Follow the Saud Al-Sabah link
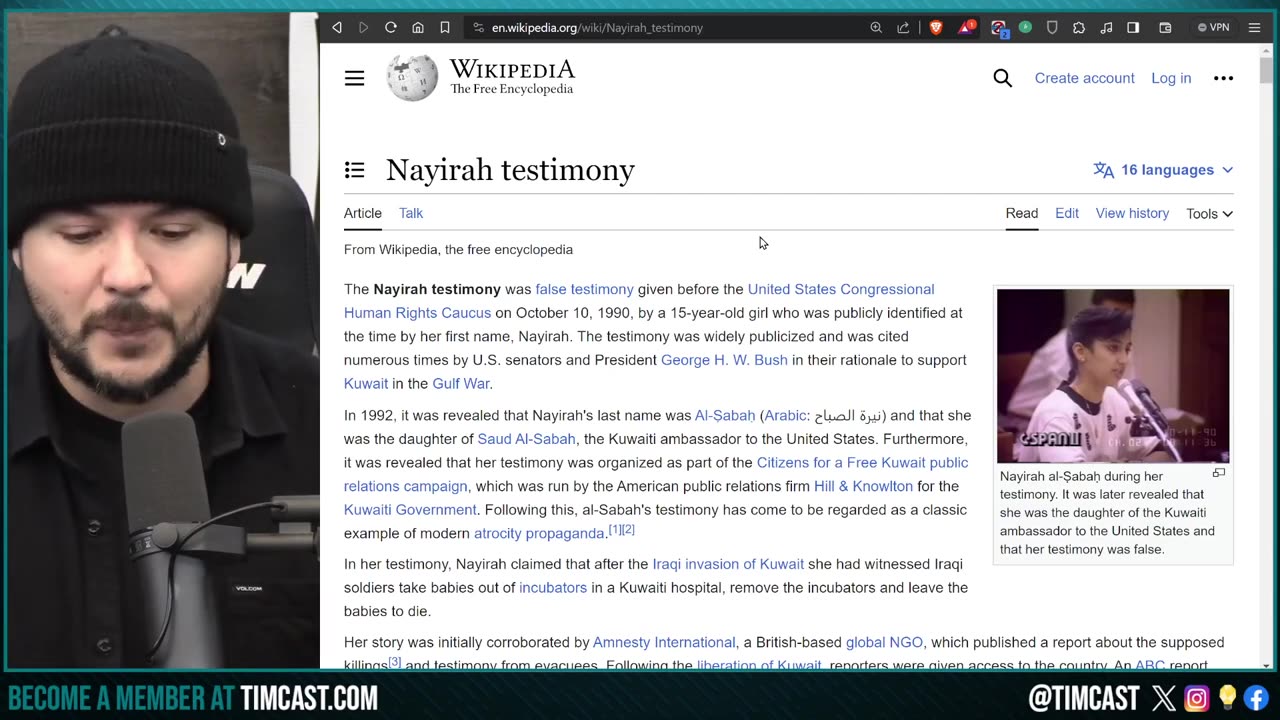Image resolution: width=1280 pixels, height=720 pixels. [x=527, y=439]
